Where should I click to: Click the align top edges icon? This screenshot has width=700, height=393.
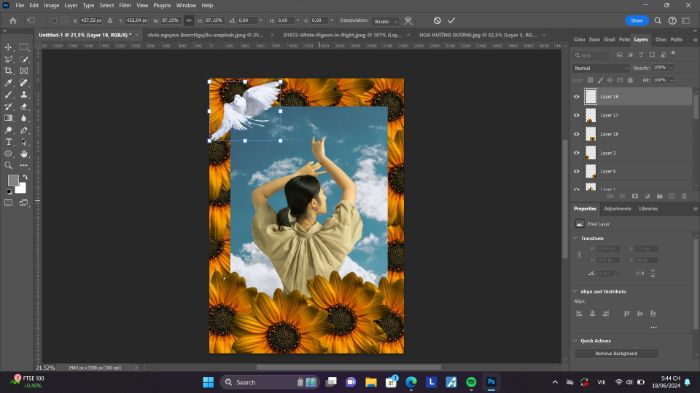point(626,314)
